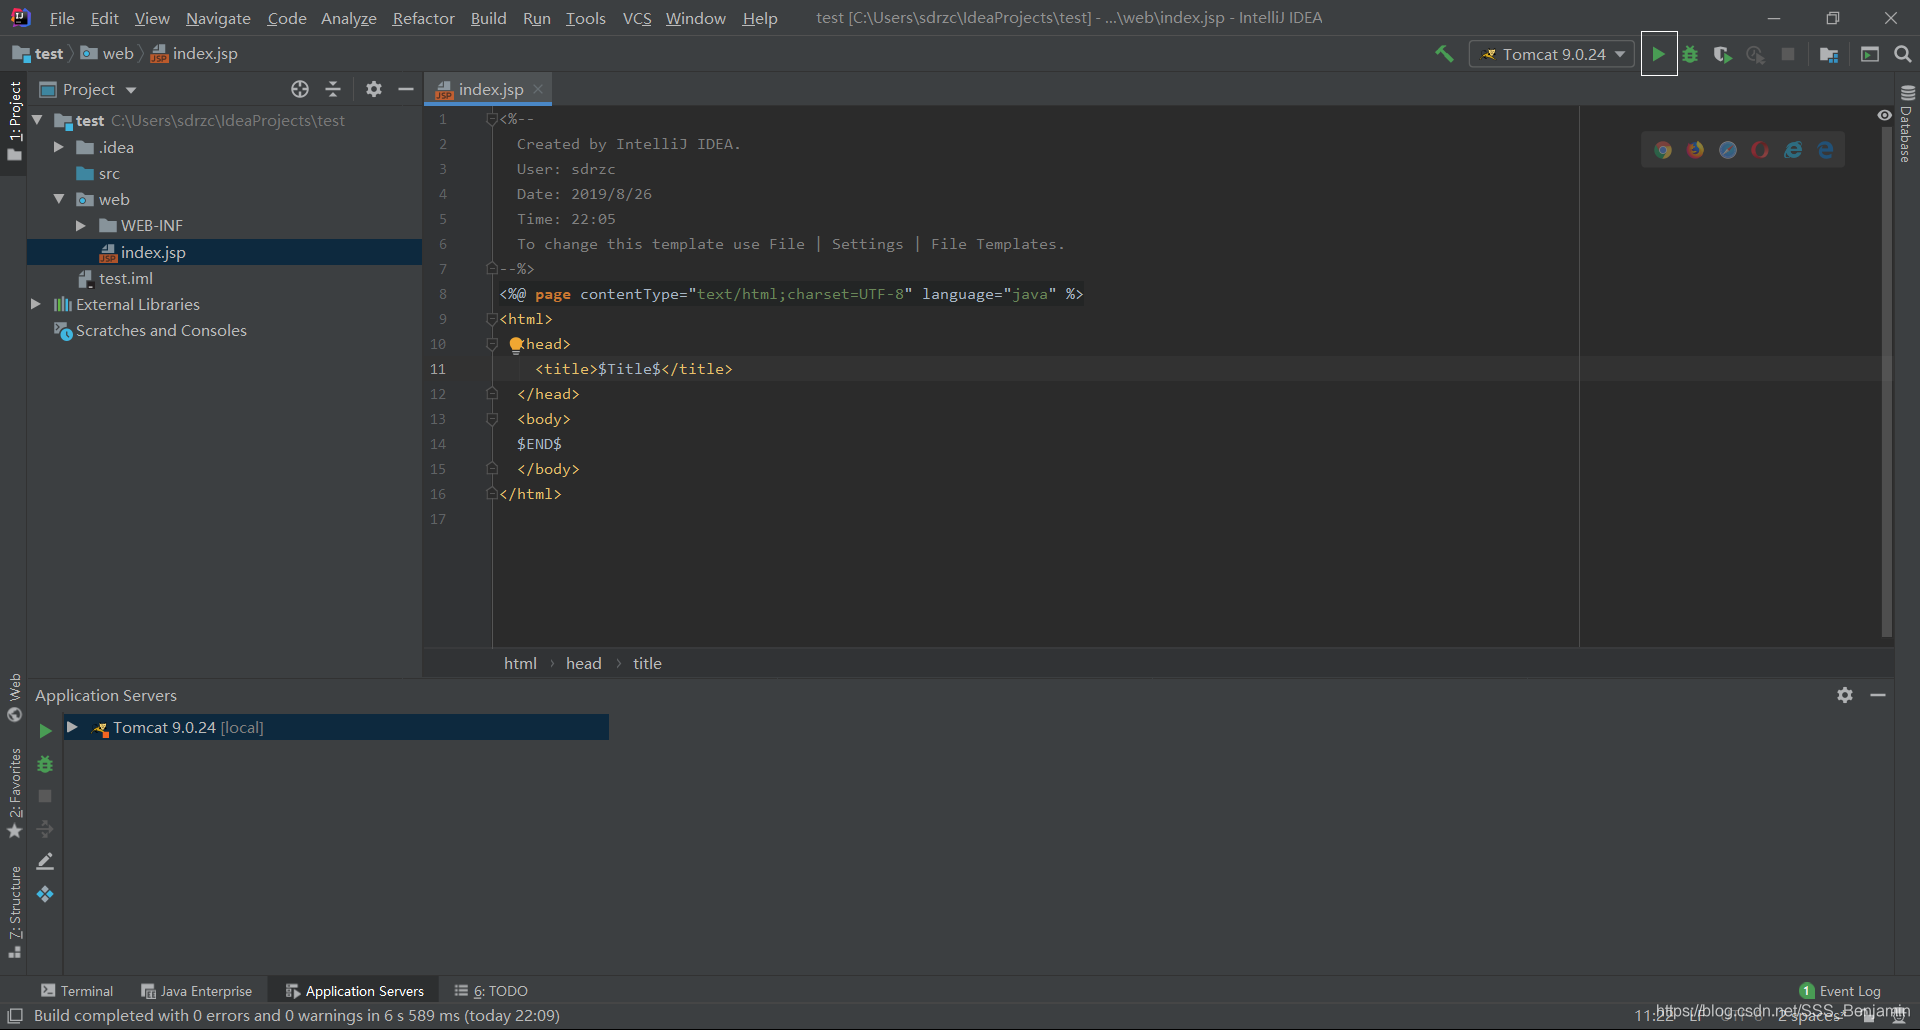Image resolution: width=1920 pixels, height=1030 pixels.
Task: Start debugging with the bug icon in toolbar
Action: point(1690,54)
